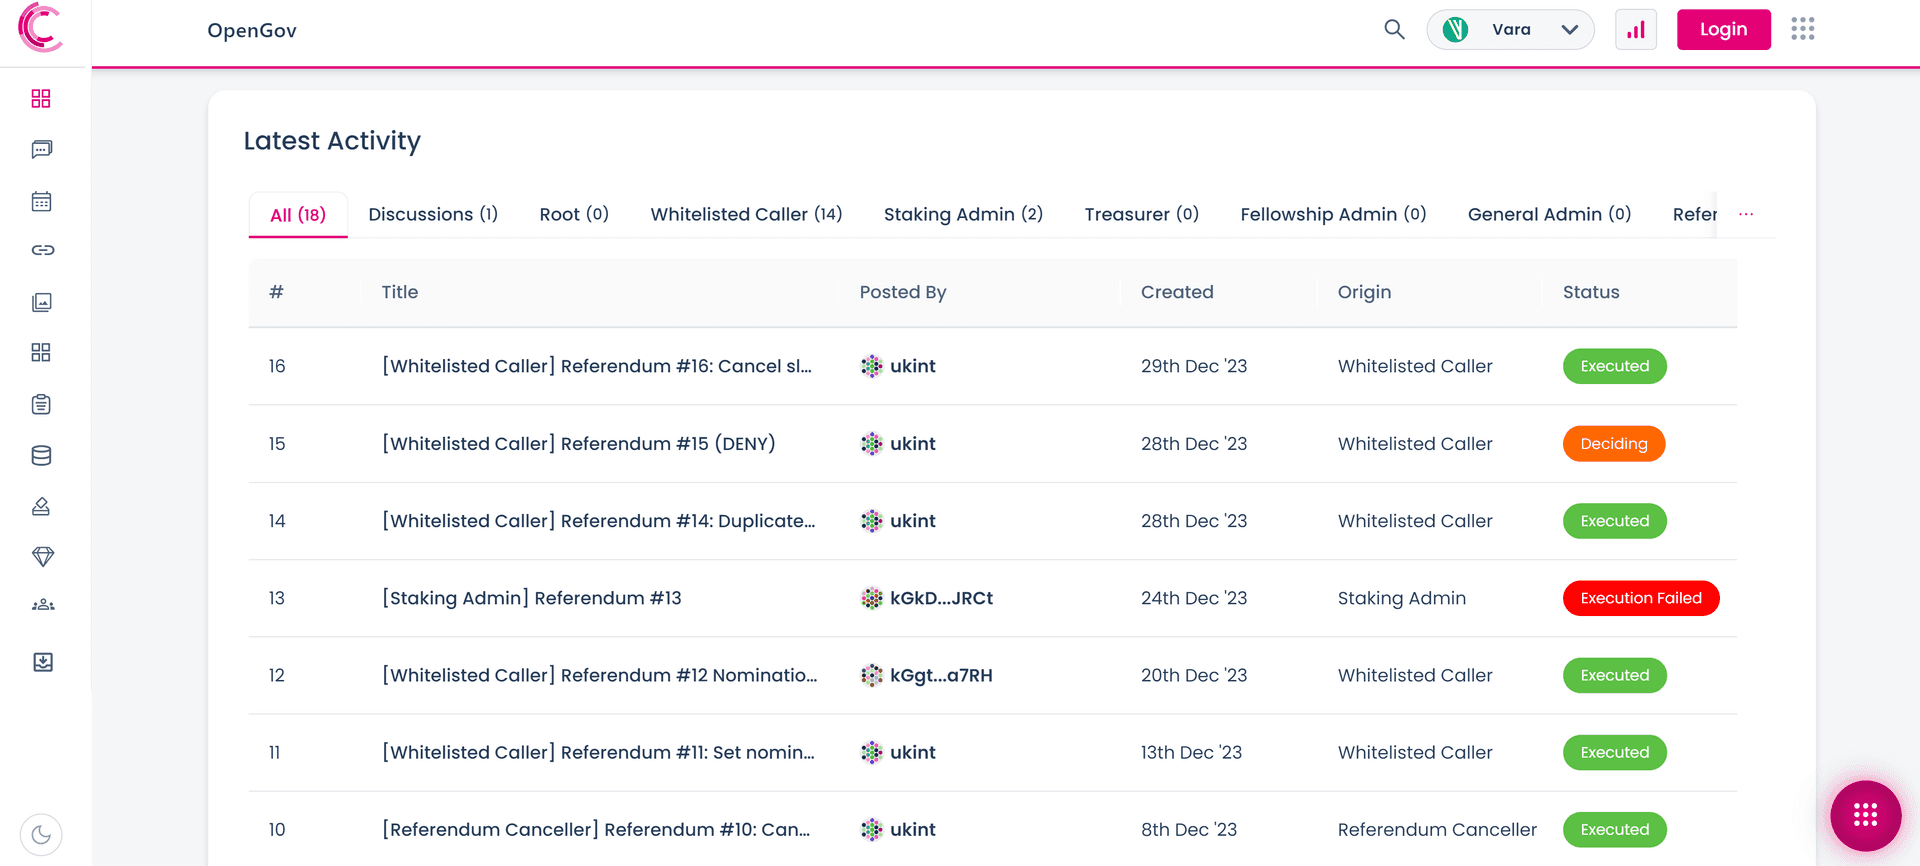Viewport: 1920px width, 866px height.
Task: Open the pink floating quick actions button
Action: tap(1865, 815)
